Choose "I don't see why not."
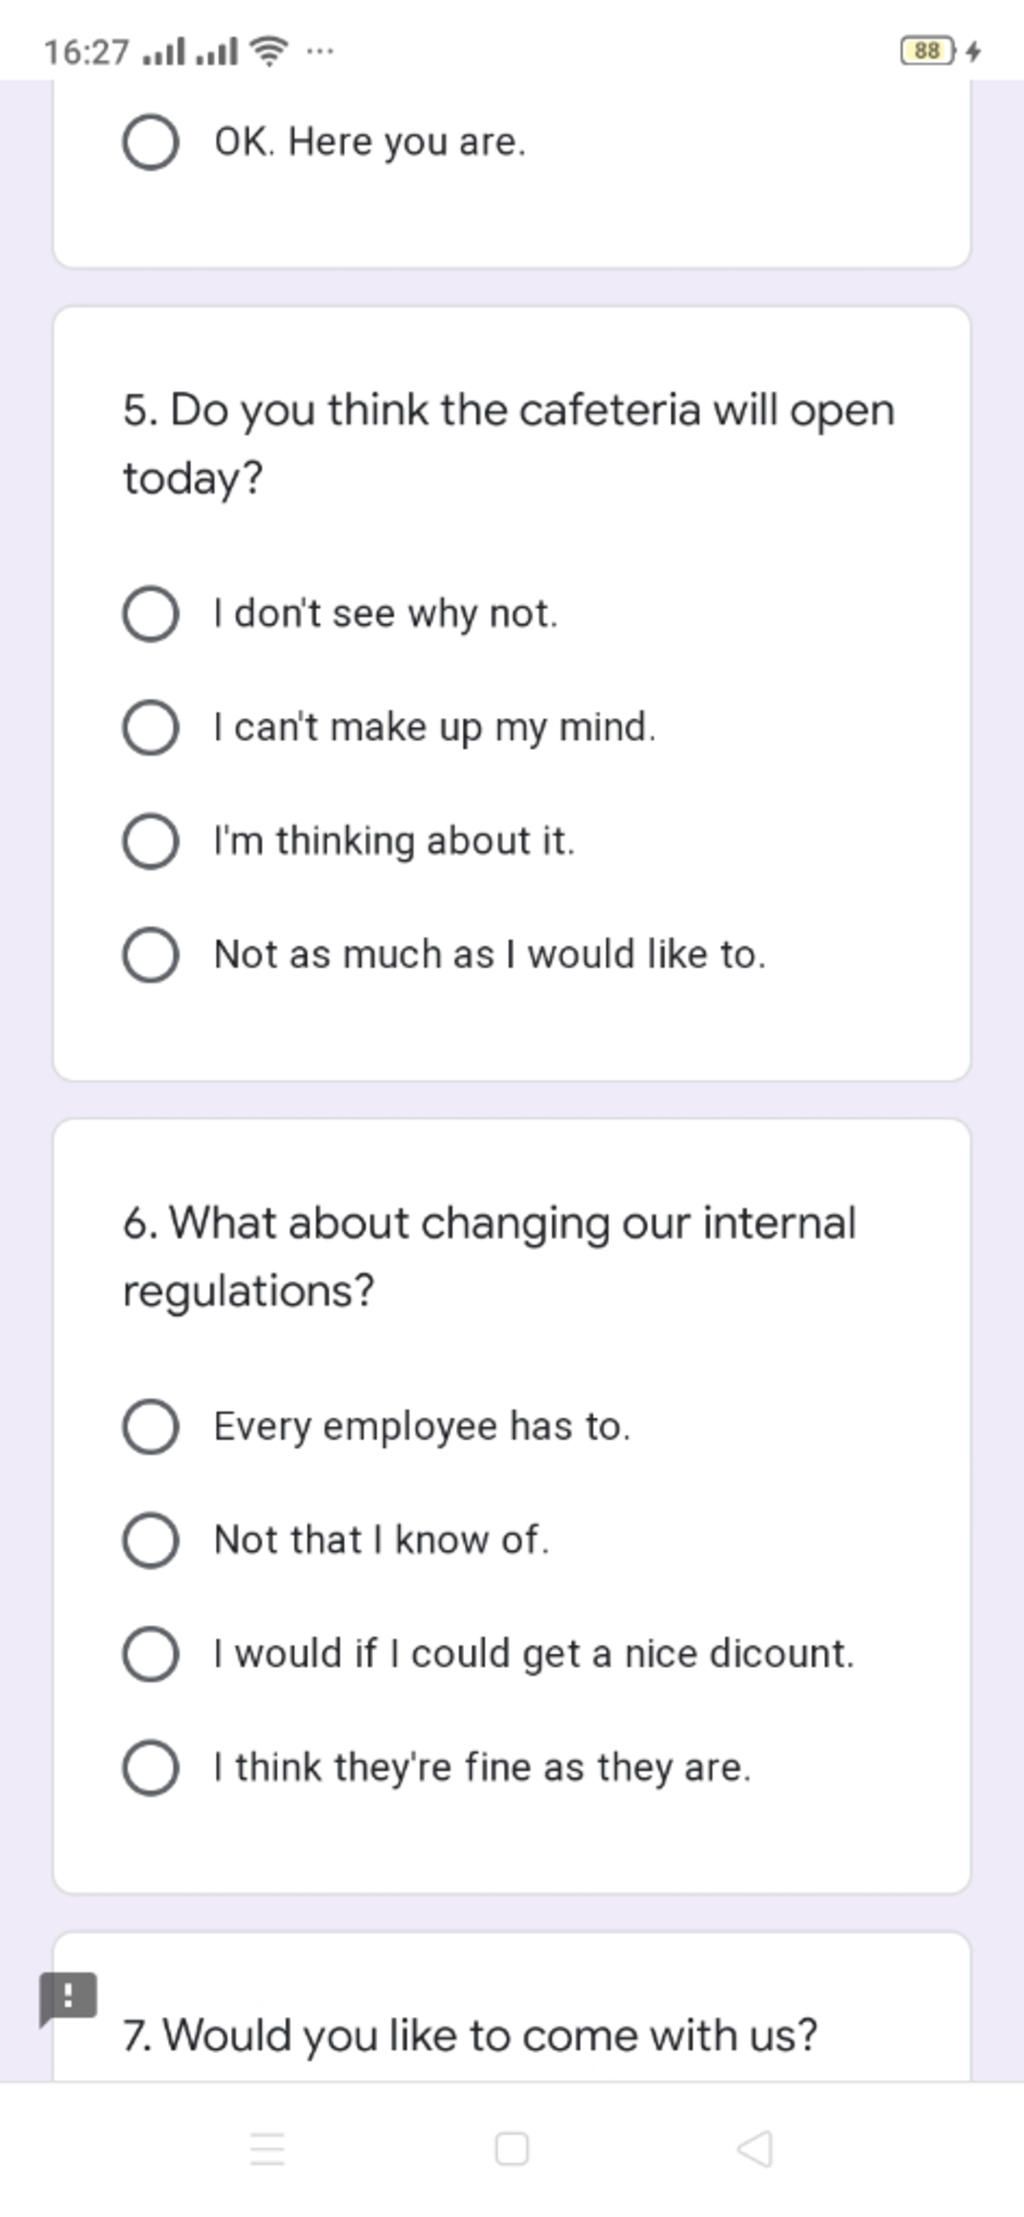This screenshot has height=2217, width=1024. 151,613
